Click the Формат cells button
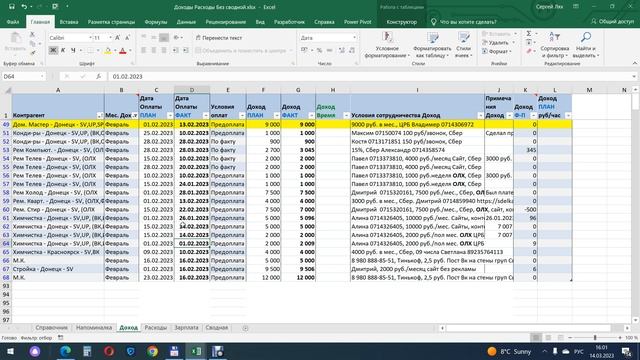The height and width of the screenshot is (360, 640). (496, 51)
